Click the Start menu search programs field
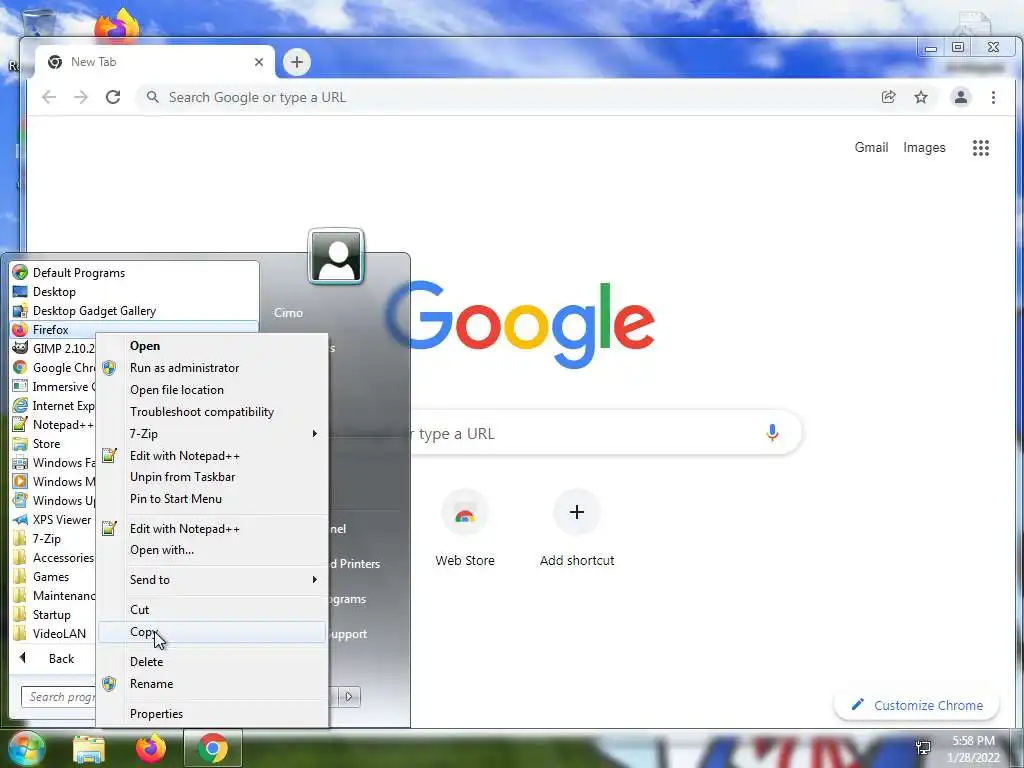1024x768 pixels. click(x=59, y=697)
